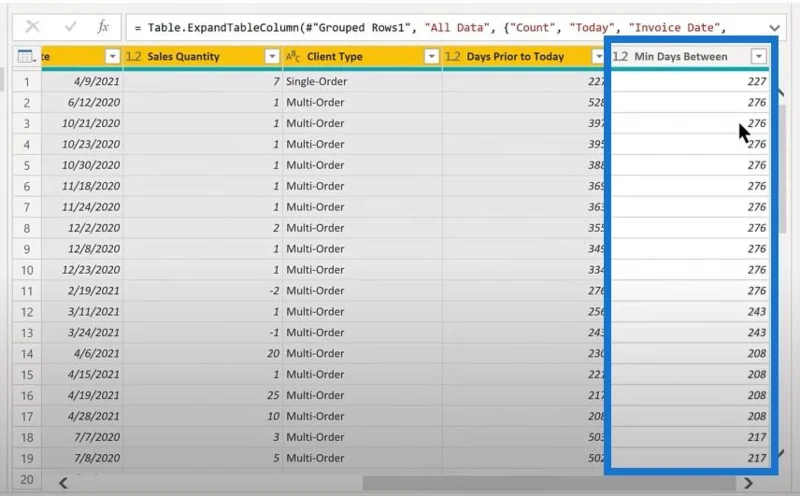This screenshot has width=800, height=496.
Task: Click the Single-Order cell
Action: (x=362, y=82)
